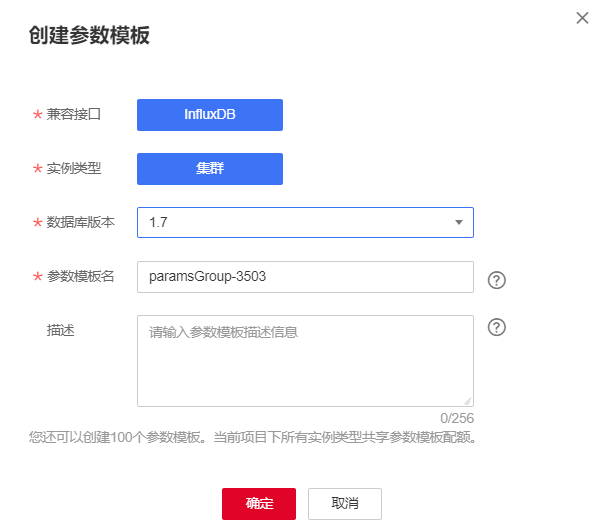Click quota hint text about 100个参数模板
The height and width of the screenshot is (532, 600).
(253, 437)
